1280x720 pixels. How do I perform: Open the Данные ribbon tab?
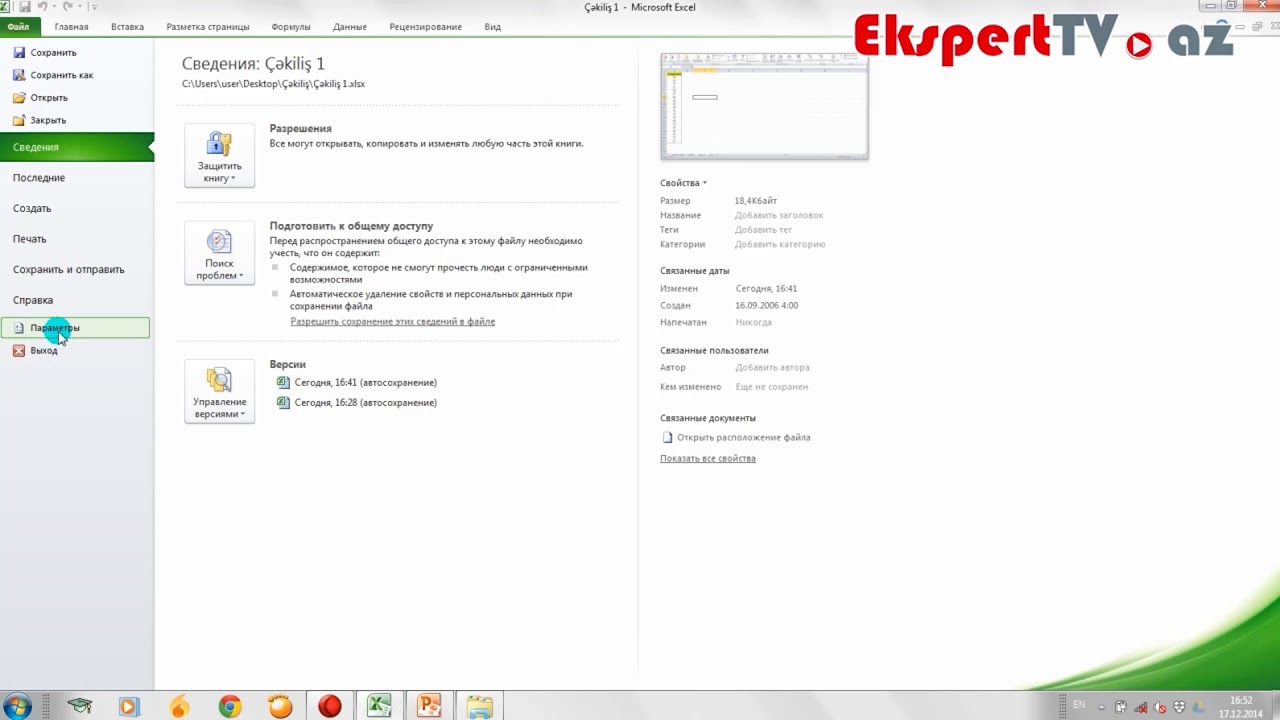click(x=349, y=27)
